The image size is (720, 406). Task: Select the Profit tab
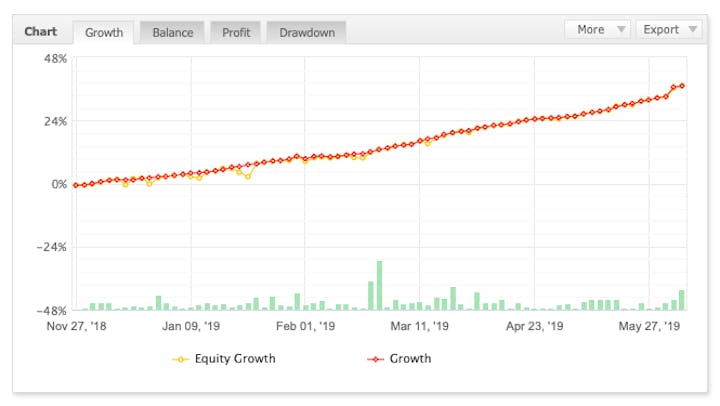click(x=236, y=33)
